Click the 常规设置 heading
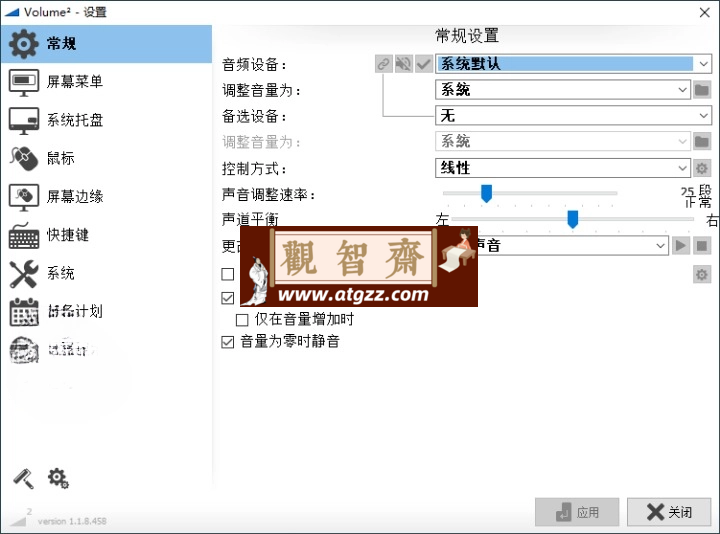Viewport: 720px width, 534px height. (x=467, y=36)
